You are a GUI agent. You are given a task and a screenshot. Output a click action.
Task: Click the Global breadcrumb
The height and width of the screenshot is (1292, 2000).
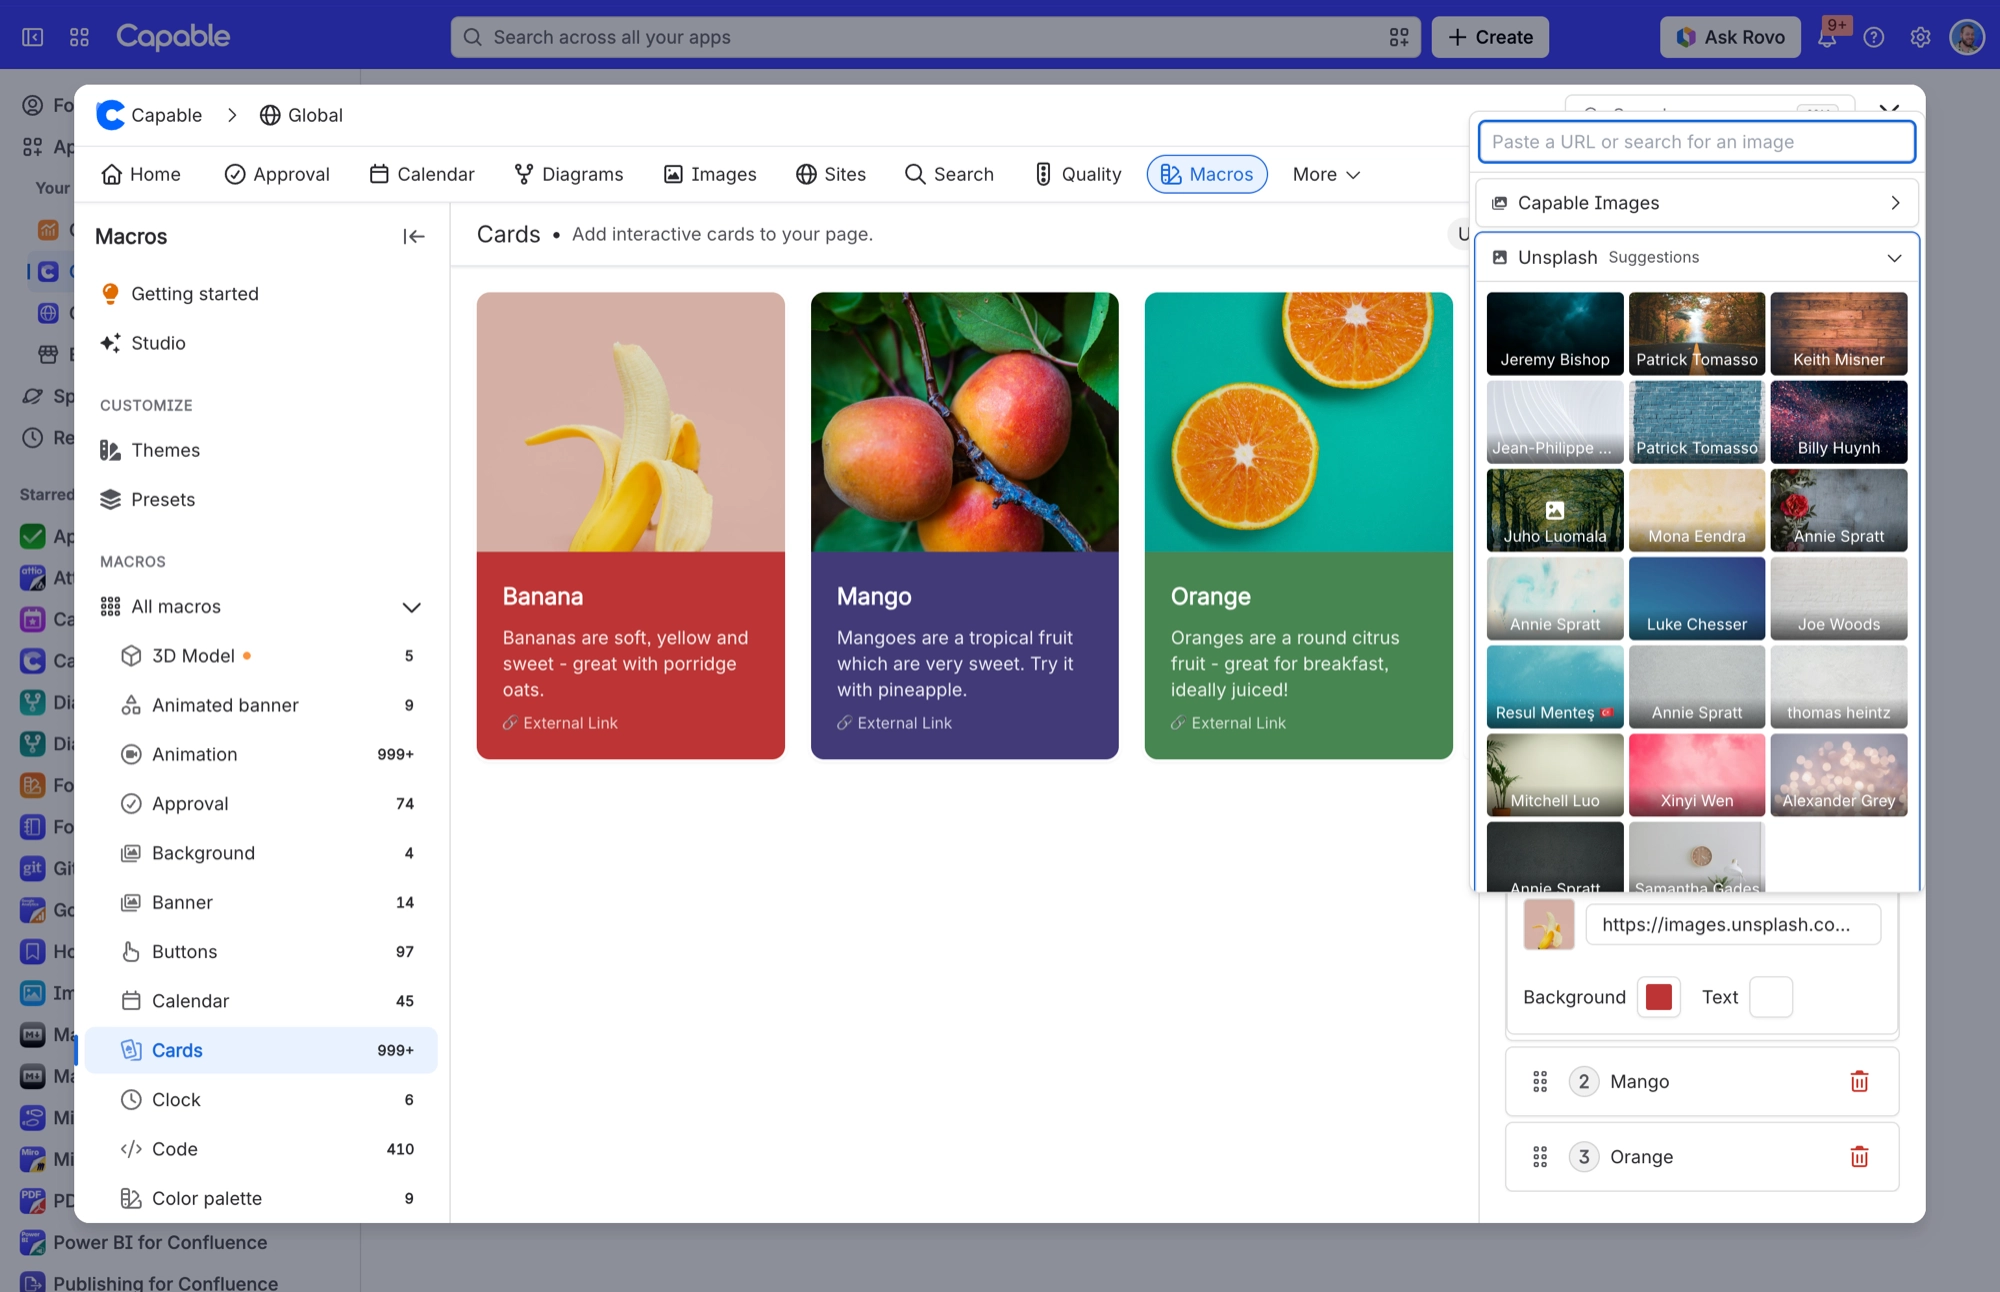click(x=301, y=115)
